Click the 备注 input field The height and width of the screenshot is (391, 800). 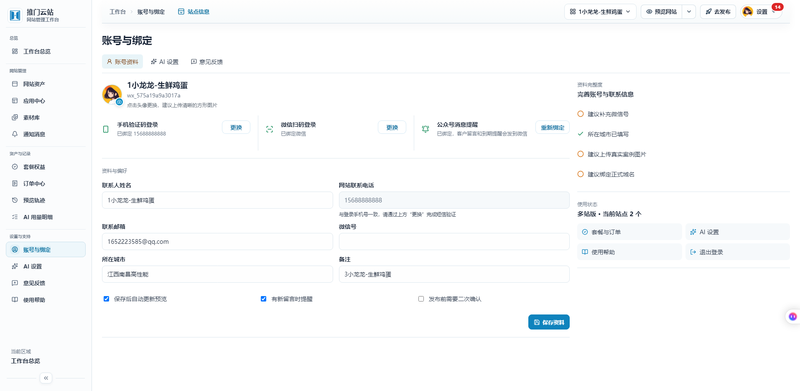pos(454,274)
